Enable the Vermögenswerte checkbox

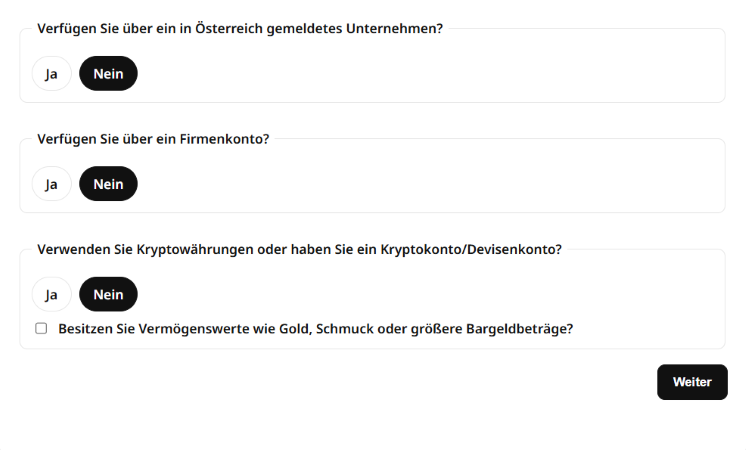click(x=41, y=328)
